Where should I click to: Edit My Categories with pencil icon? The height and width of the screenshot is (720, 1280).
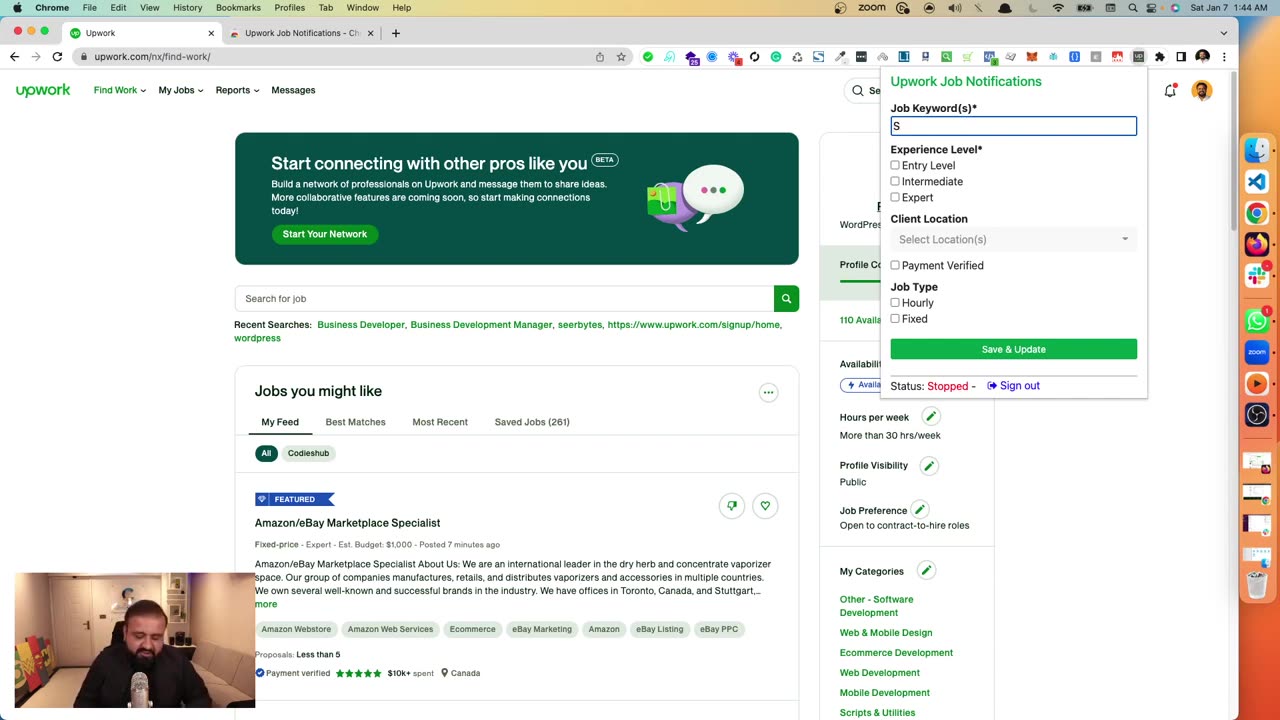pos(926,571)
